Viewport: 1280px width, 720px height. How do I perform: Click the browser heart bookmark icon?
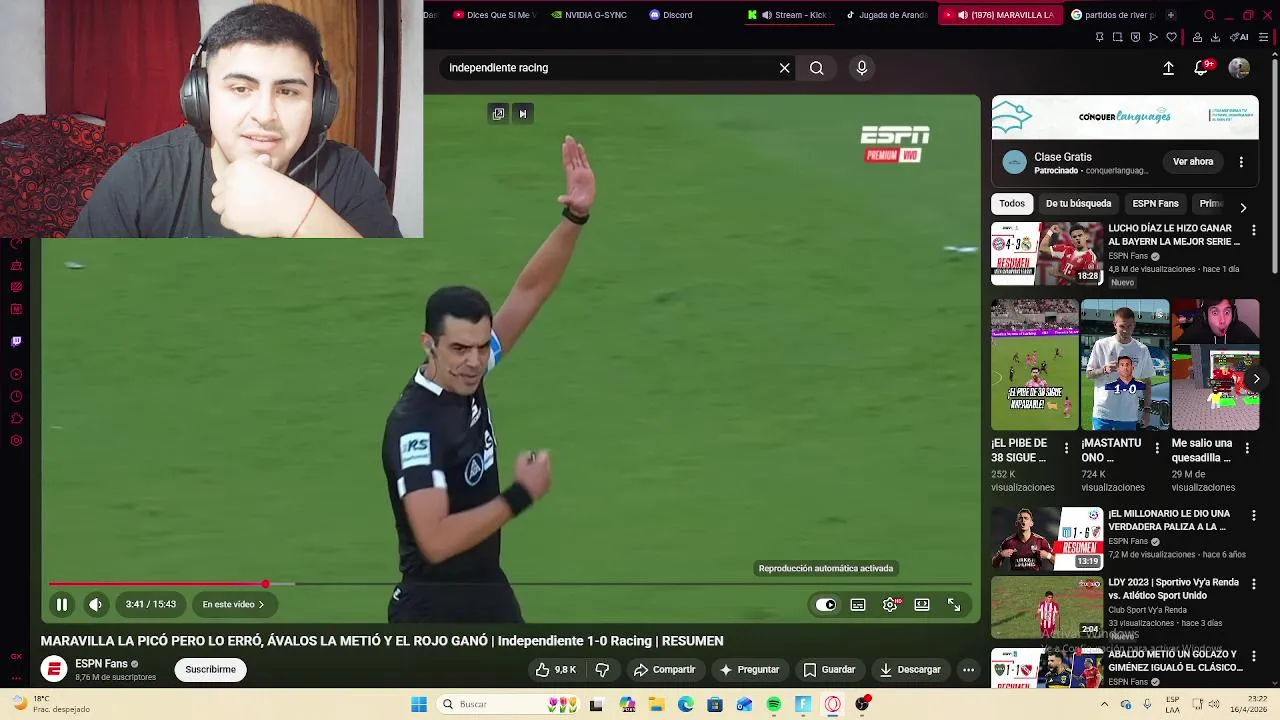click(1171, 37)
